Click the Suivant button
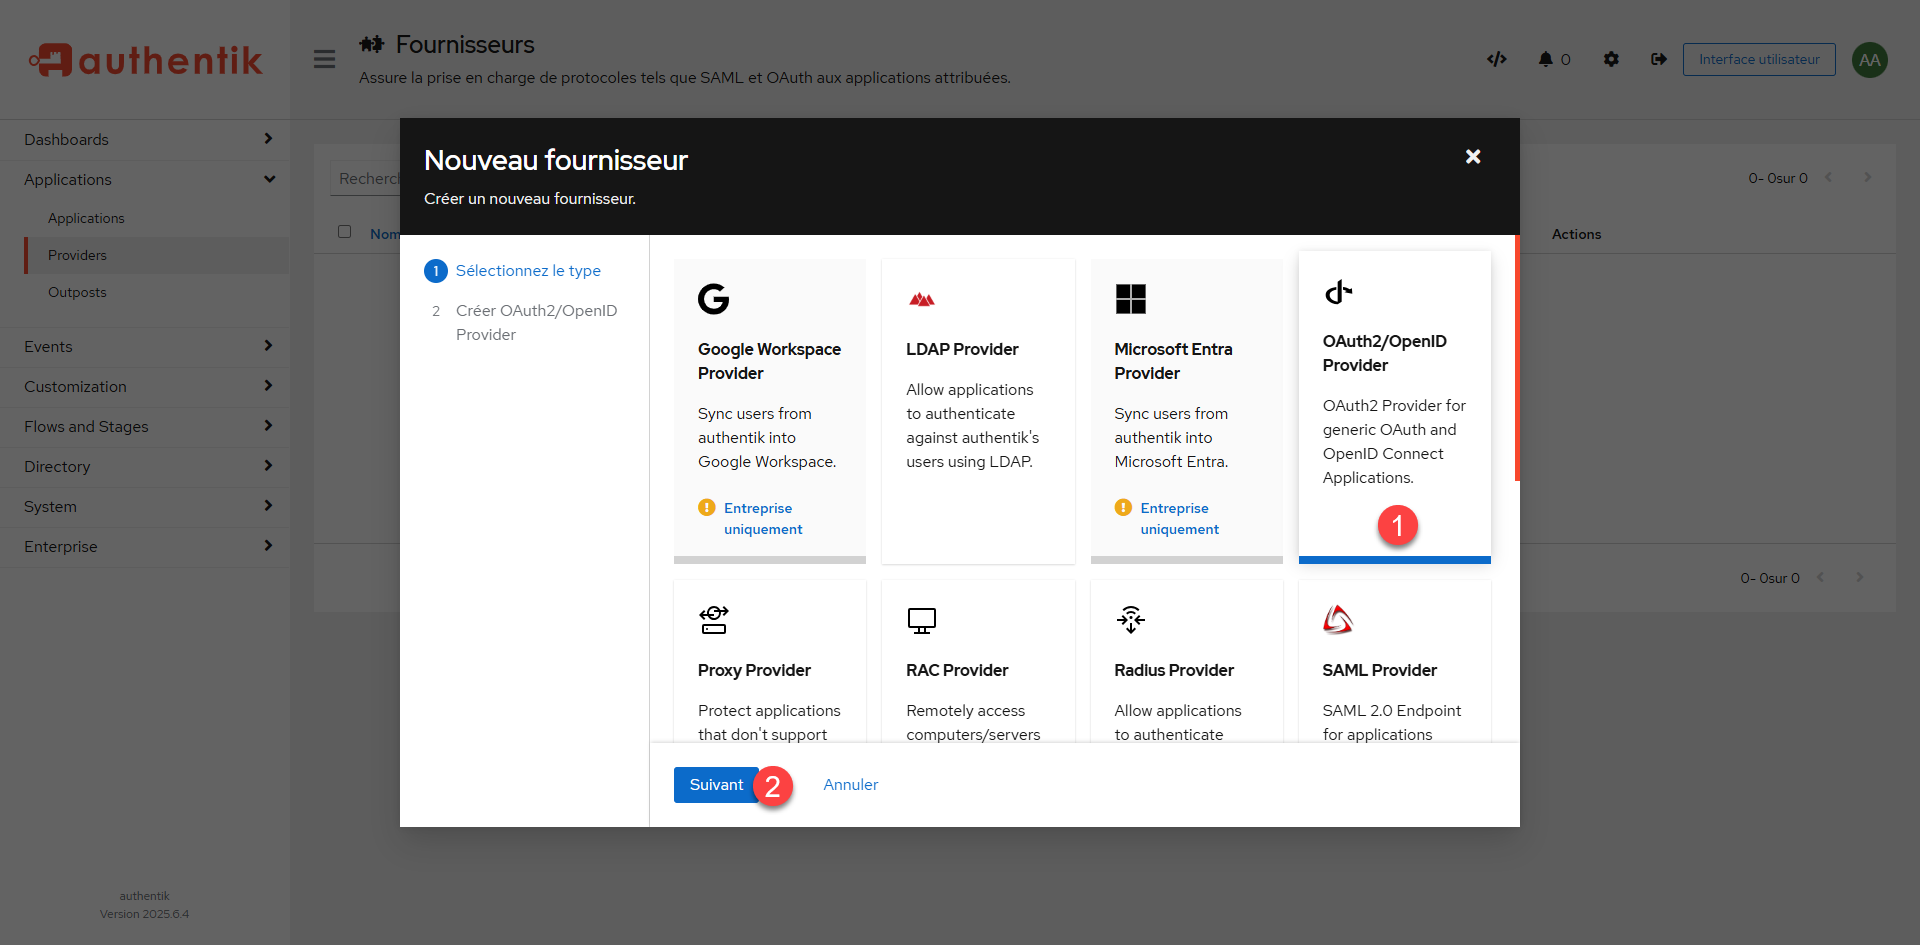1920x945 pixels. (715, 785)
